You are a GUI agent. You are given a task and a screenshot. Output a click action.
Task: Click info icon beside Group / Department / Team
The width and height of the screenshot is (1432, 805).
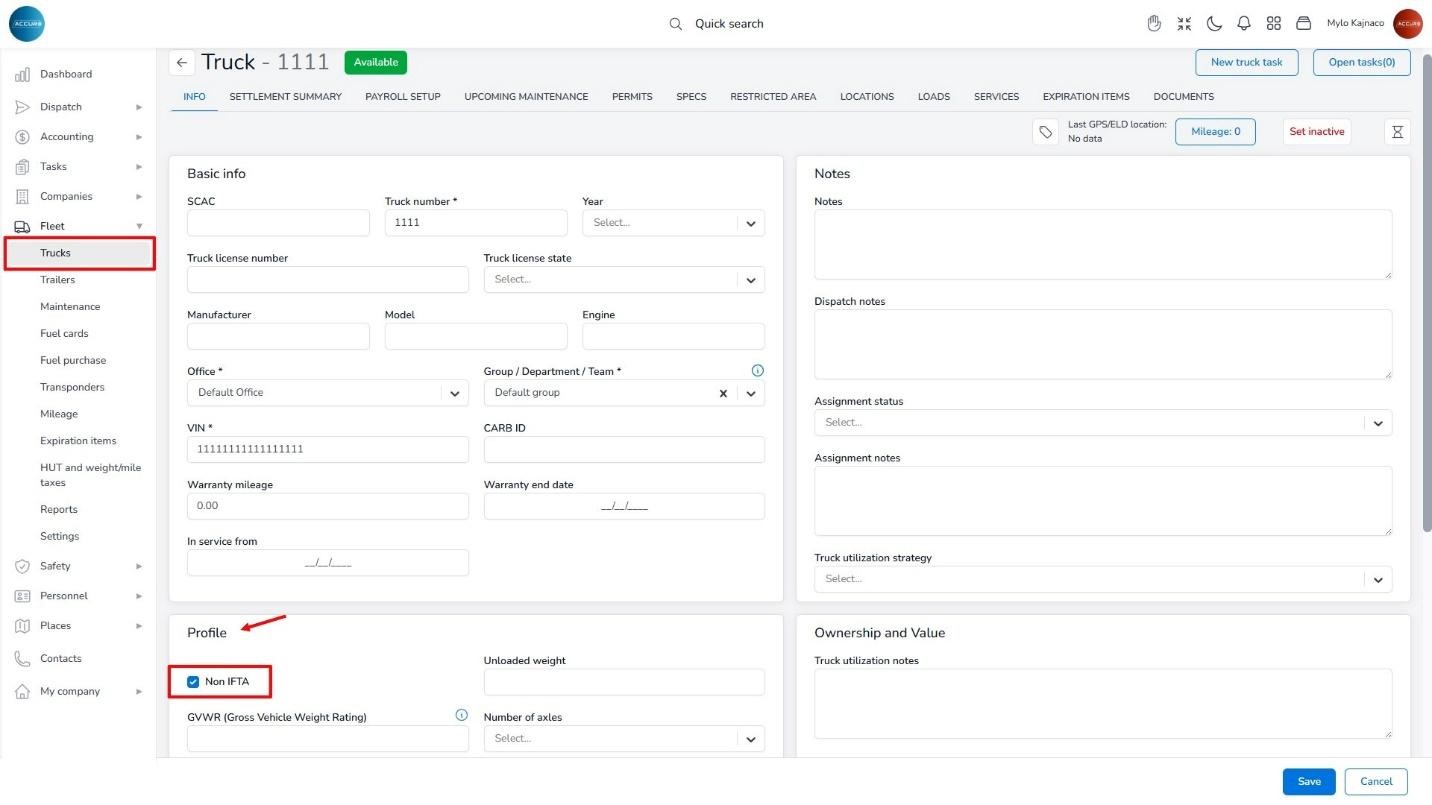click(x=757, y=371)
